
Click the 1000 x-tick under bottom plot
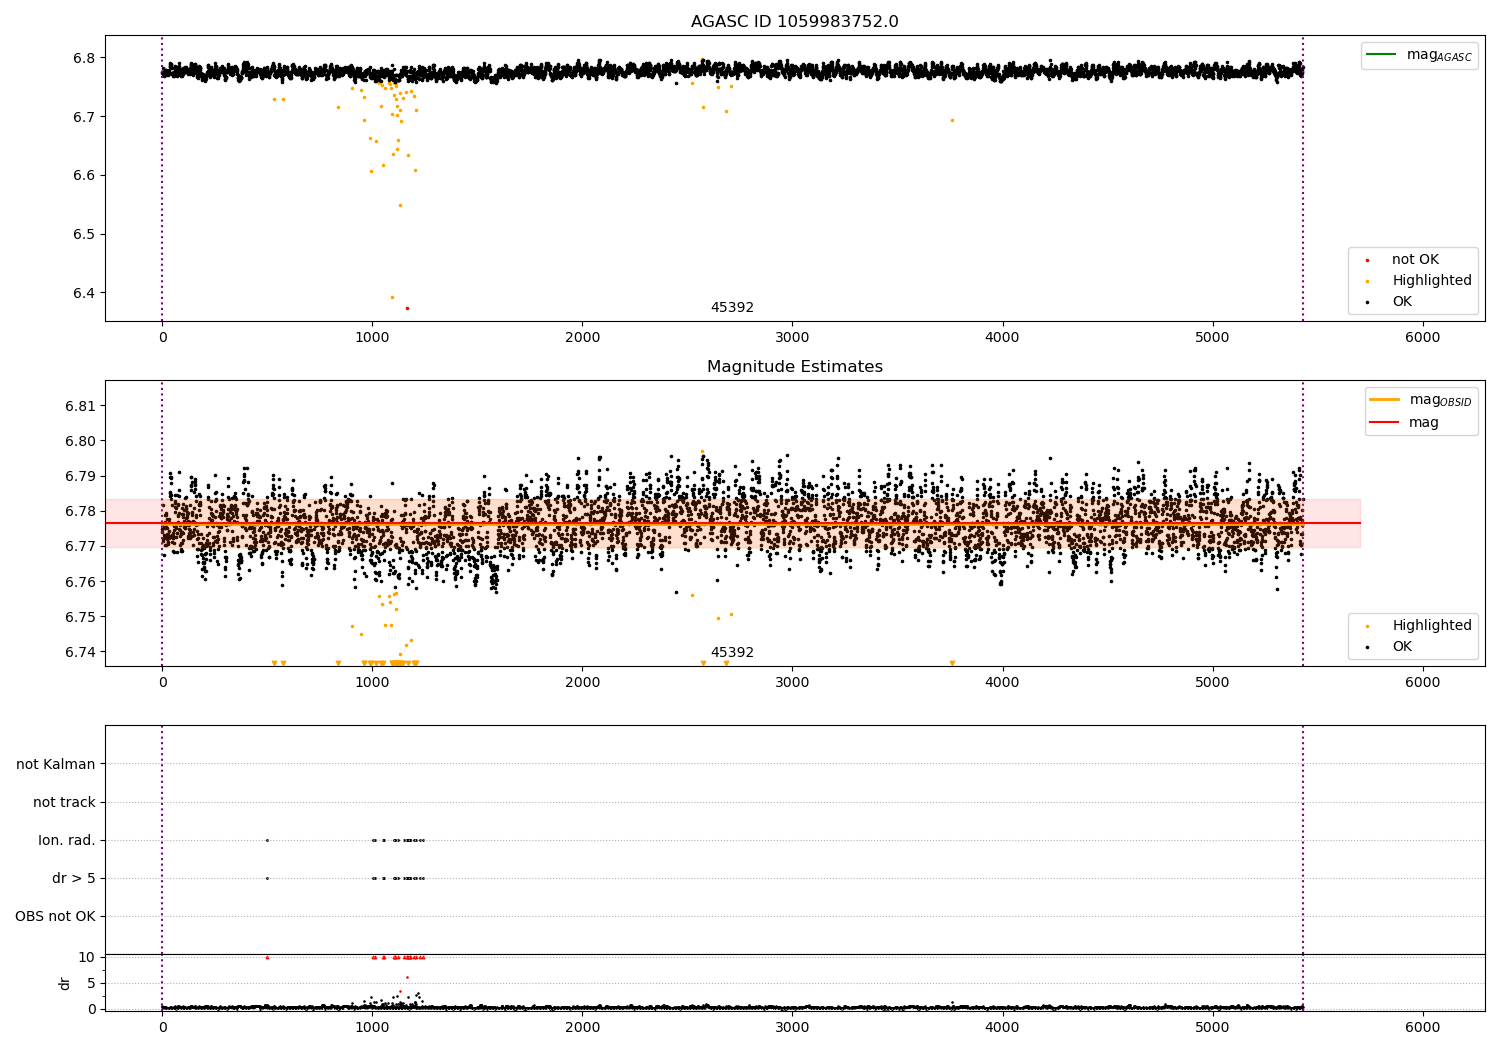click(372, 1028)
